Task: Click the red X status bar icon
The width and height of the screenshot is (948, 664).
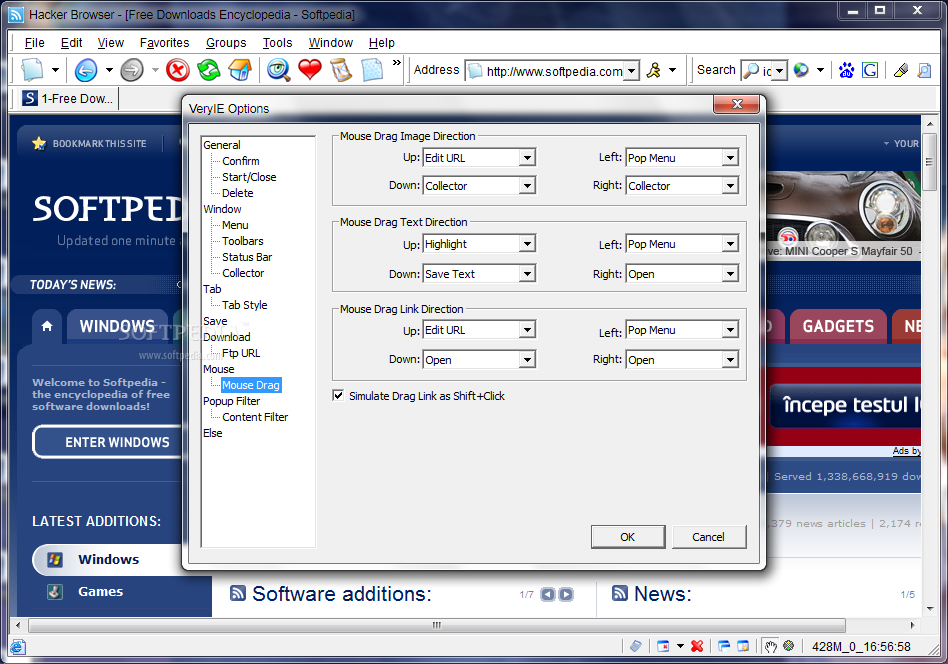Action: [x=697, y=646]
